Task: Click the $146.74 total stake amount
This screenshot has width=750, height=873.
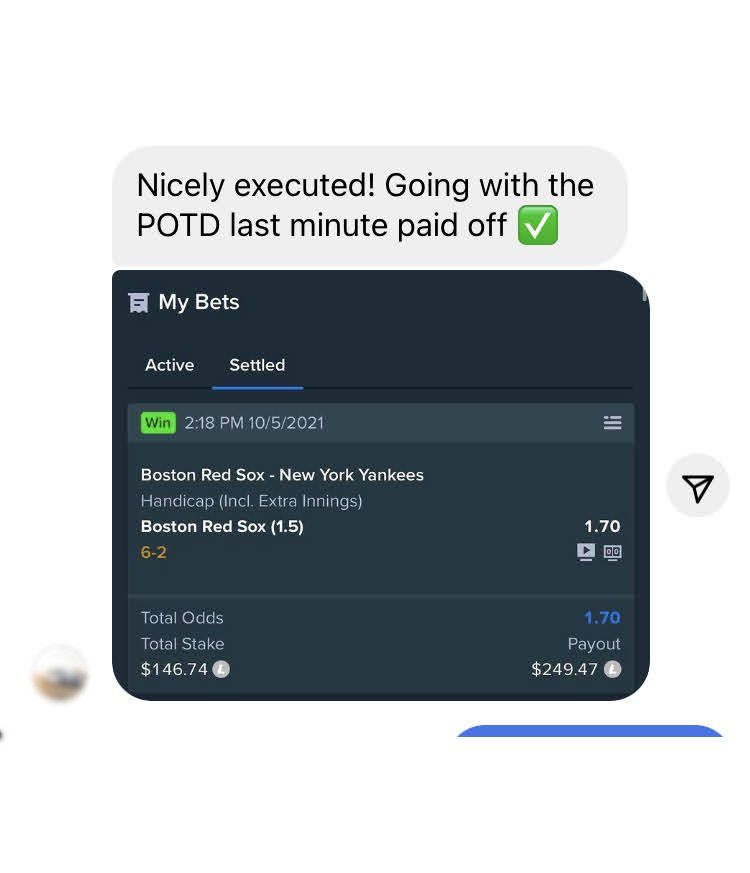Action: tap(174, 669)
